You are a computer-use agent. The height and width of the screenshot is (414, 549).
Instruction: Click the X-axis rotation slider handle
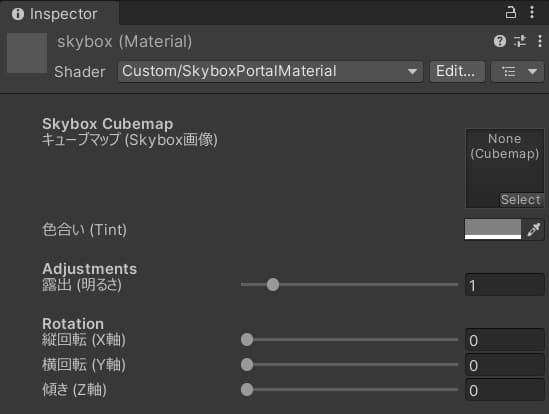[247, 340]
